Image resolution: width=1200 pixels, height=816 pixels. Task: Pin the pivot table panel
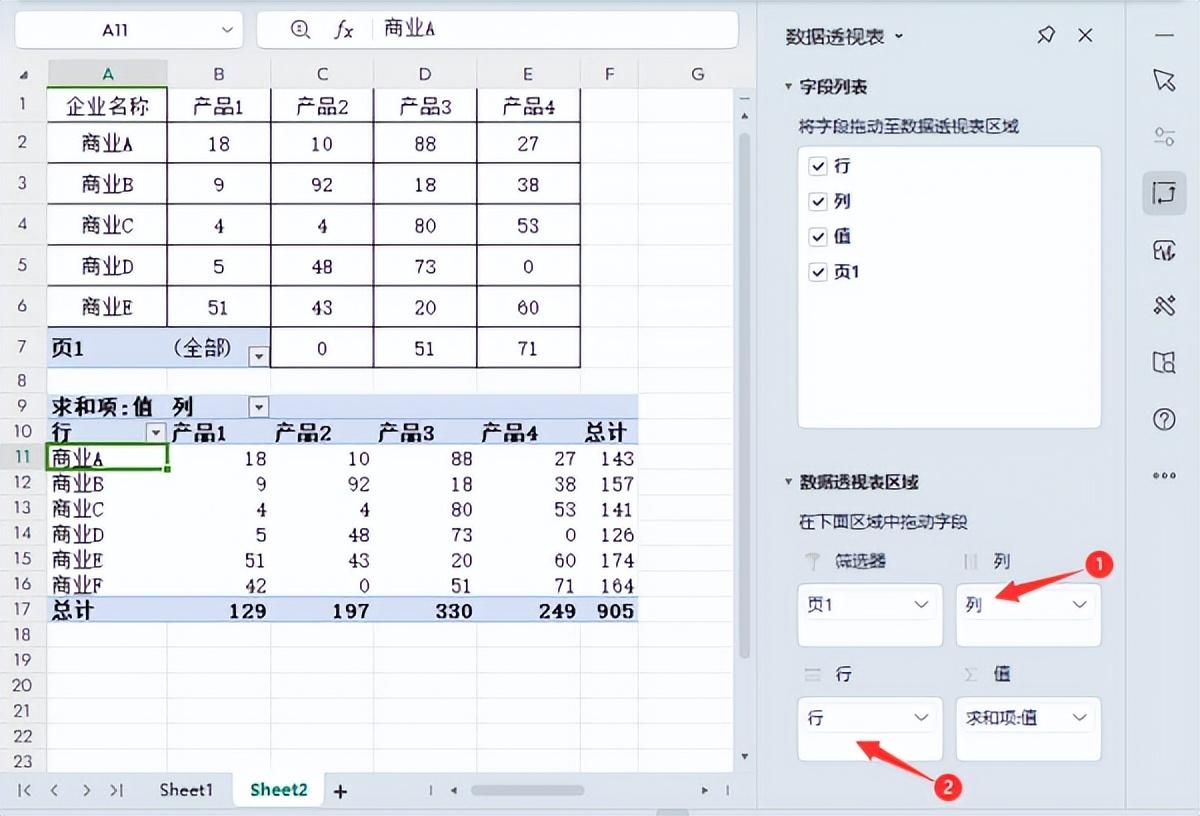click(1046, 36)
